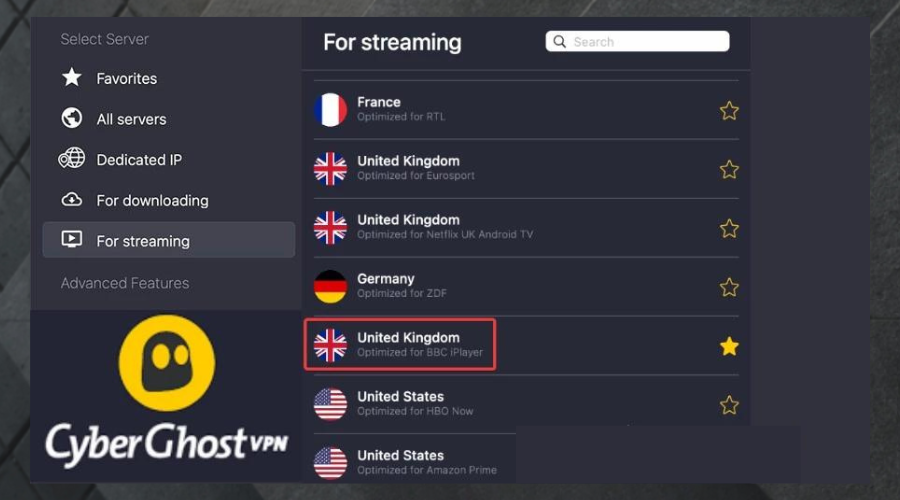Open the All servers list
The image size is (900, 500).
pyautogui.click(x=131, y=119)
